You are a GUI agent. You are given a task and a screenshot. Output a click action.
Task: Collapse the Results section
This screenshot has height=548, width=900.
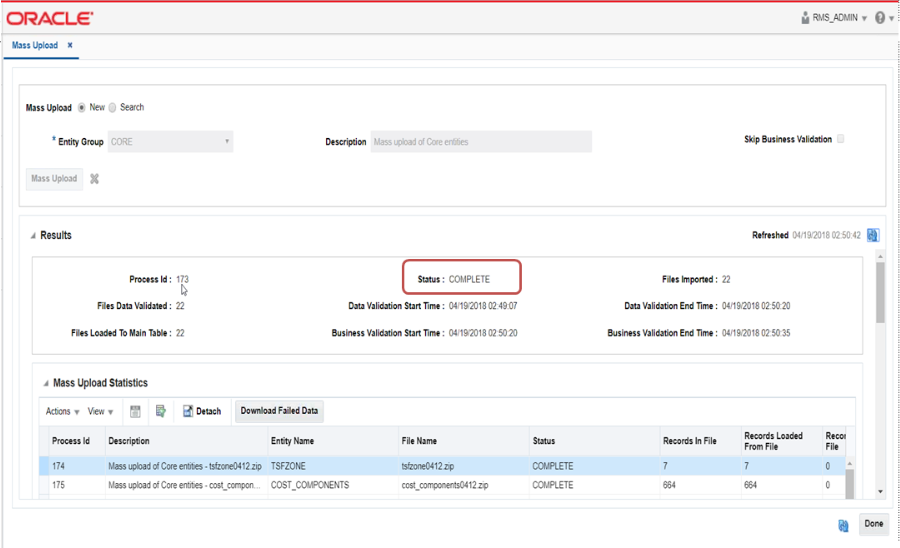33,236
